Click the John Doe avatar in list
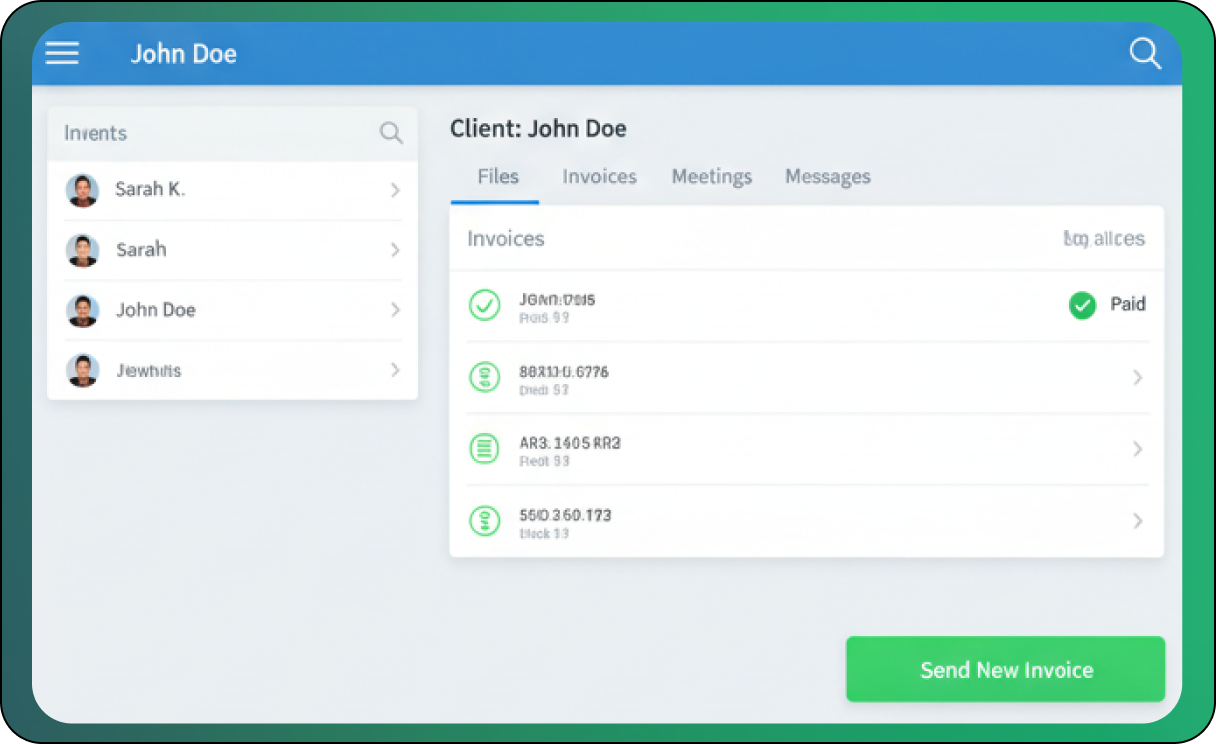Image resolution: width=1216 pixels, height=744 pixels. coord(82,310)
